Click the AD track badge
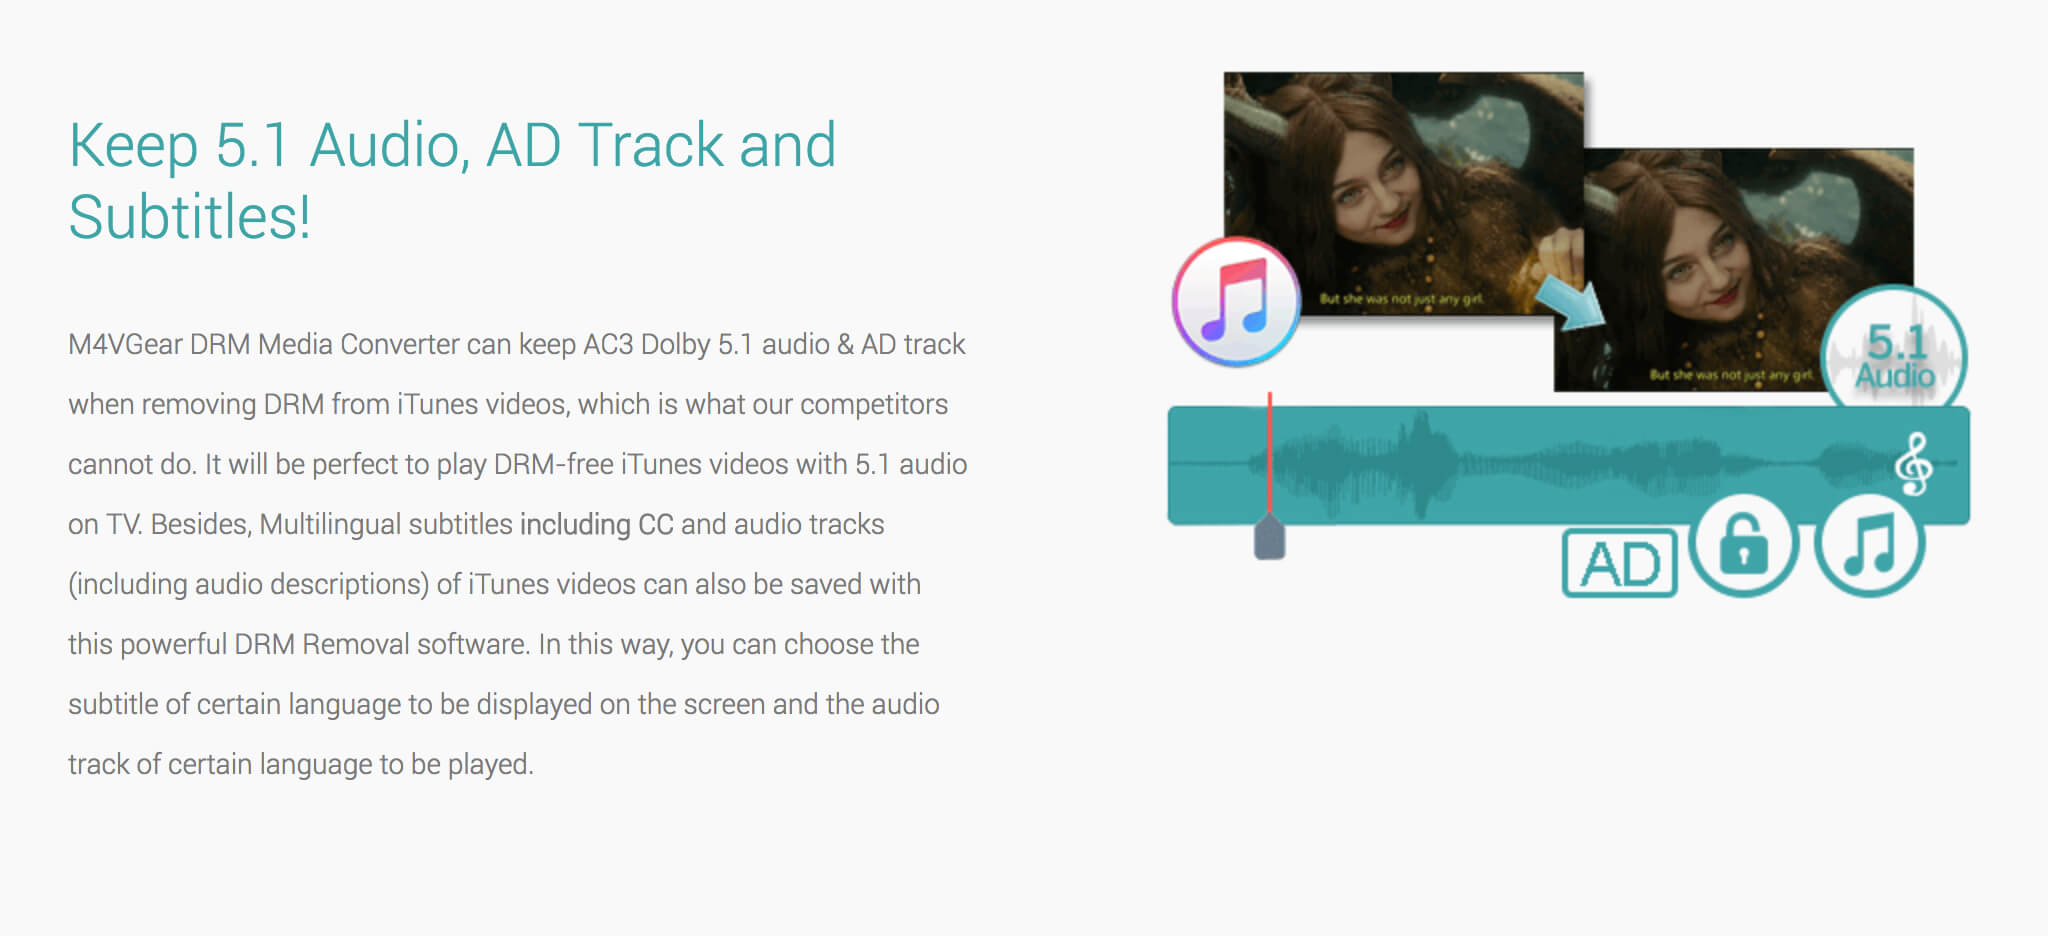The width and height of the screenshot is (2048, 936). click(x=1619, y=563)
